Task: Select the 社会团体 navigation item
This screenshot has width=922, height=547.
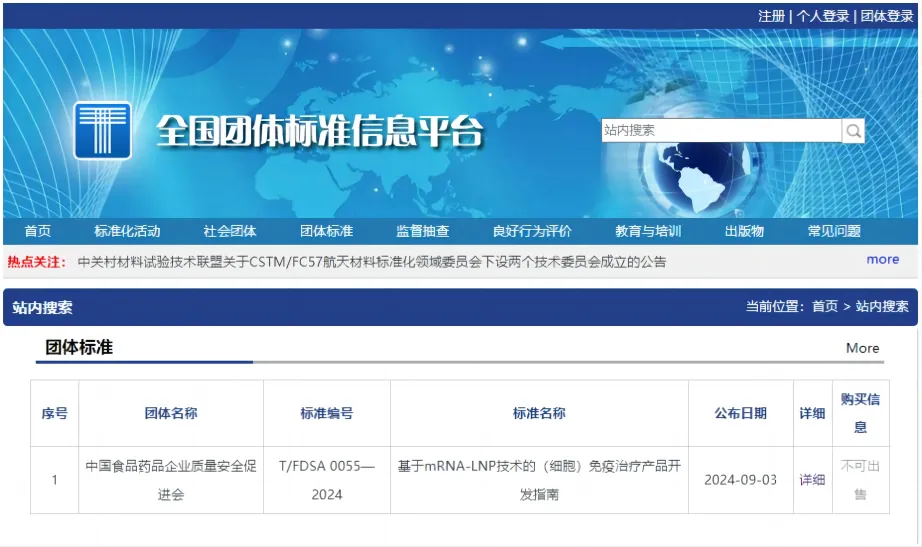Action: coord(230,231)
